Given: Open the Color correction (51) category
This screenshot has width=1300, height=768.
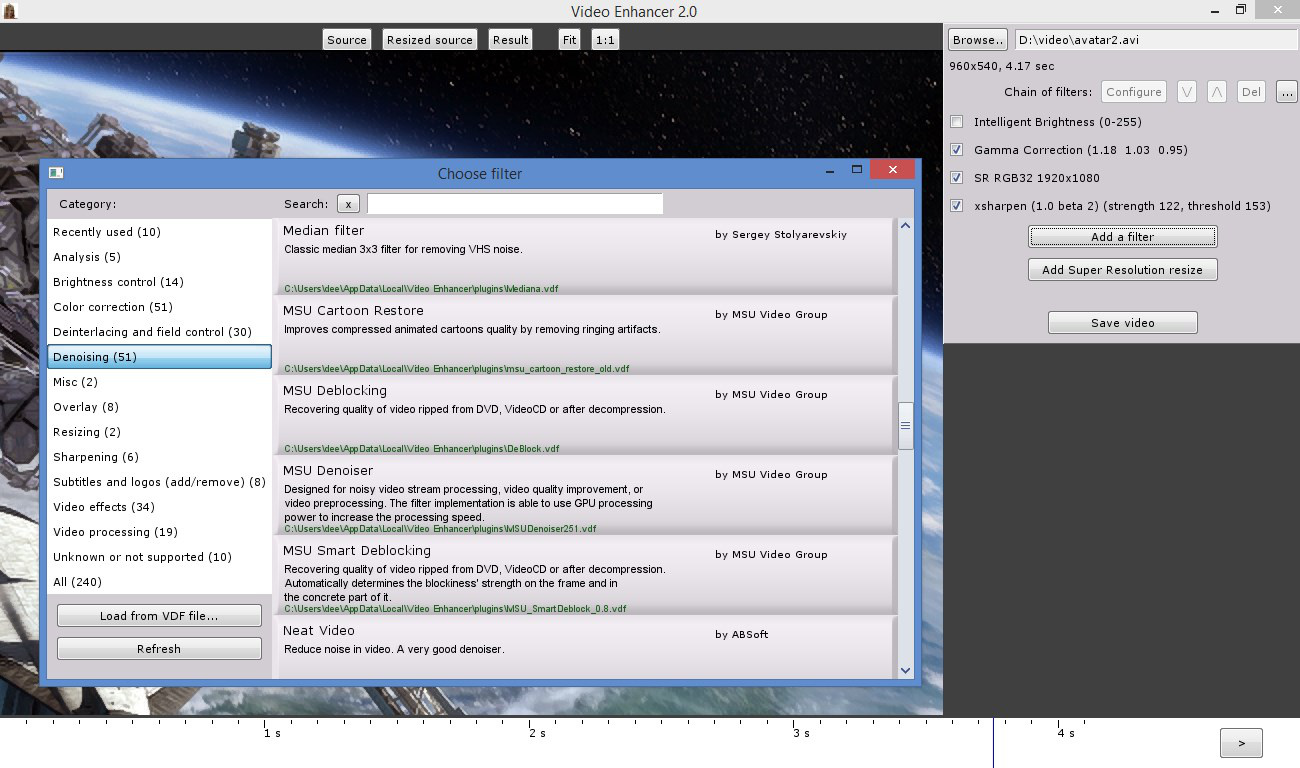Looking at the screenshot, I should (113, 307).
